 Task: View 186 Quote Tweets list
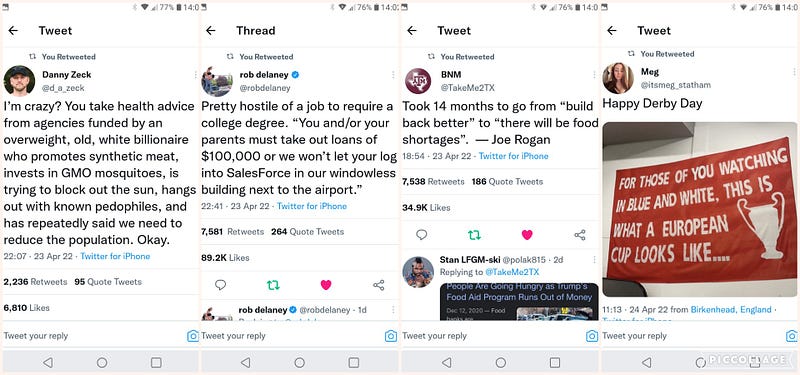(x=507, y=182)
